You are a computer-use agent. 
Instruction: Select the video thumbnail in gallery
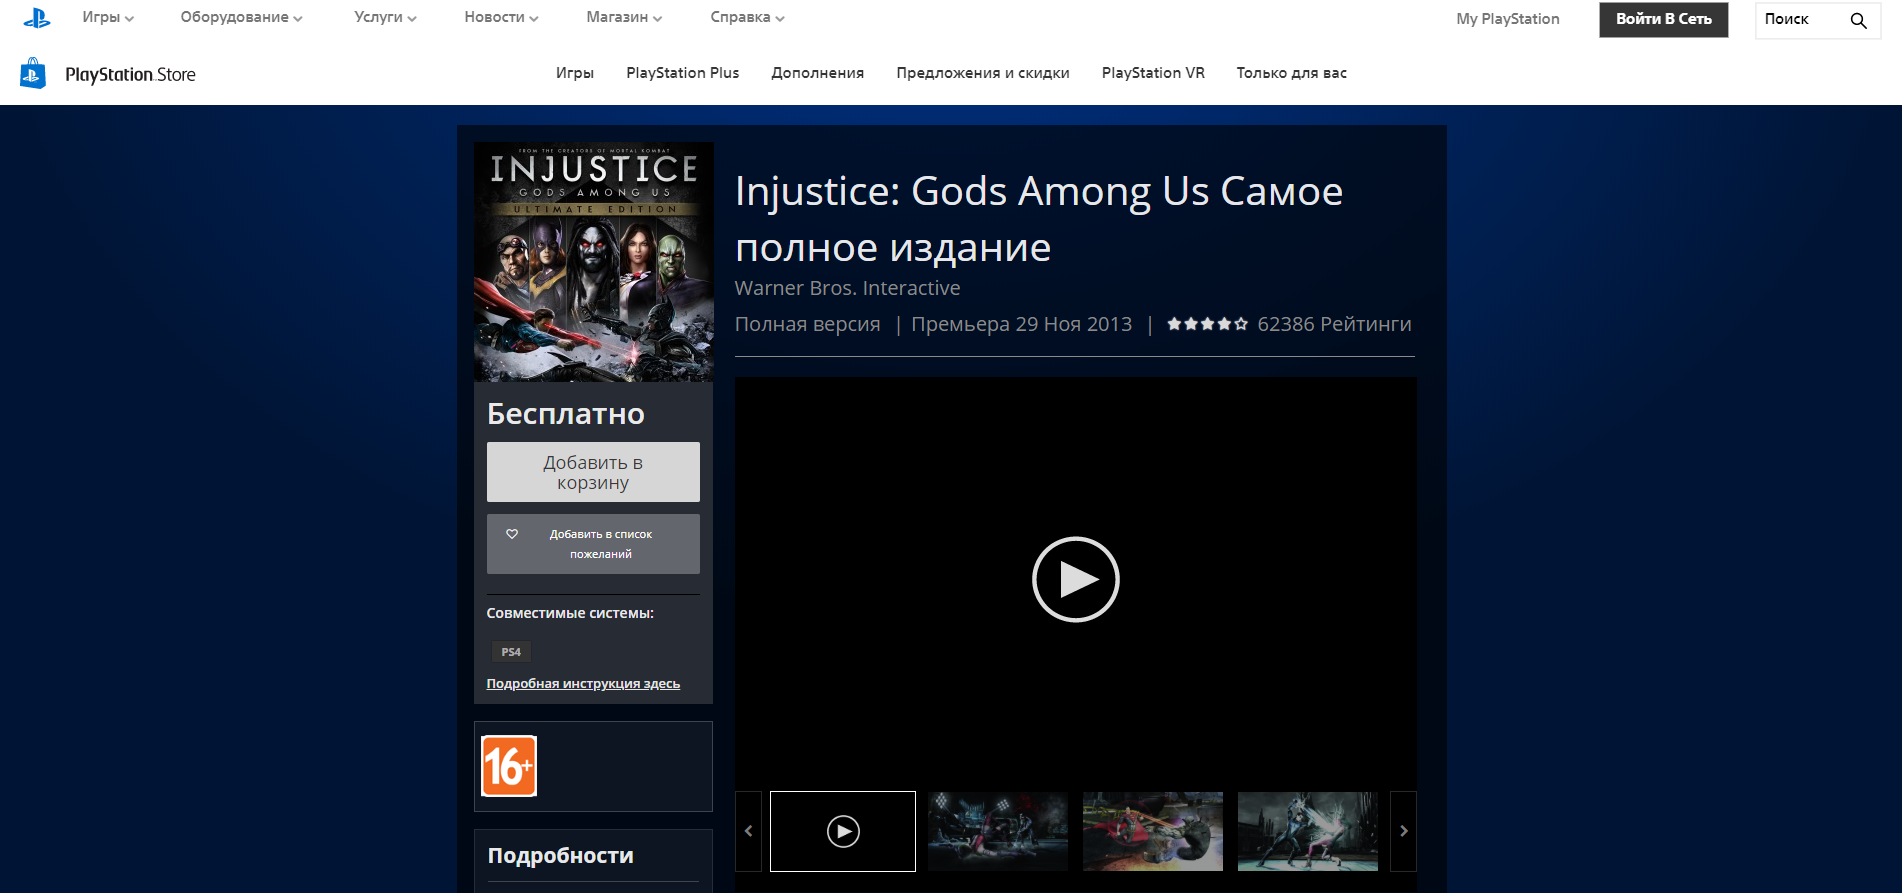843,831
